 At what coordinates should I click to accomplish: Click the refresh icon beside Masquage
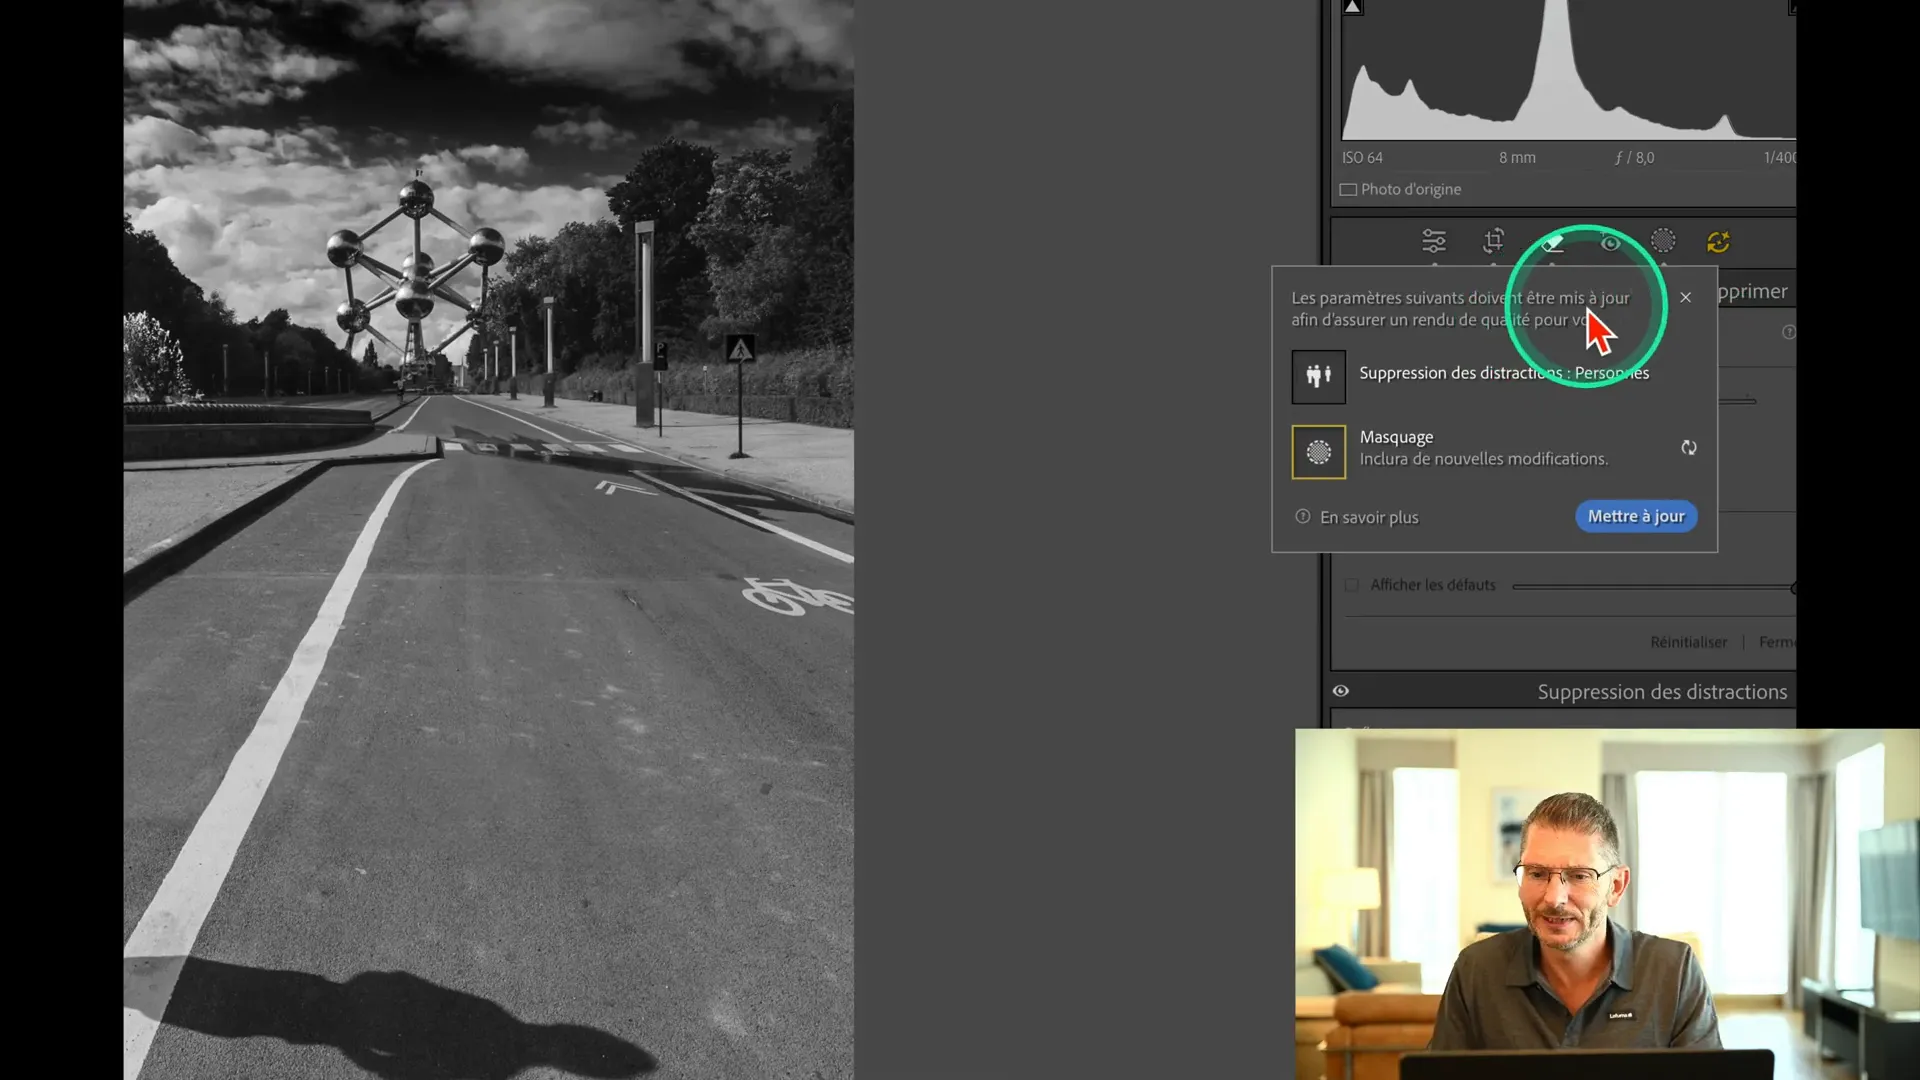tap(1689, 448)
